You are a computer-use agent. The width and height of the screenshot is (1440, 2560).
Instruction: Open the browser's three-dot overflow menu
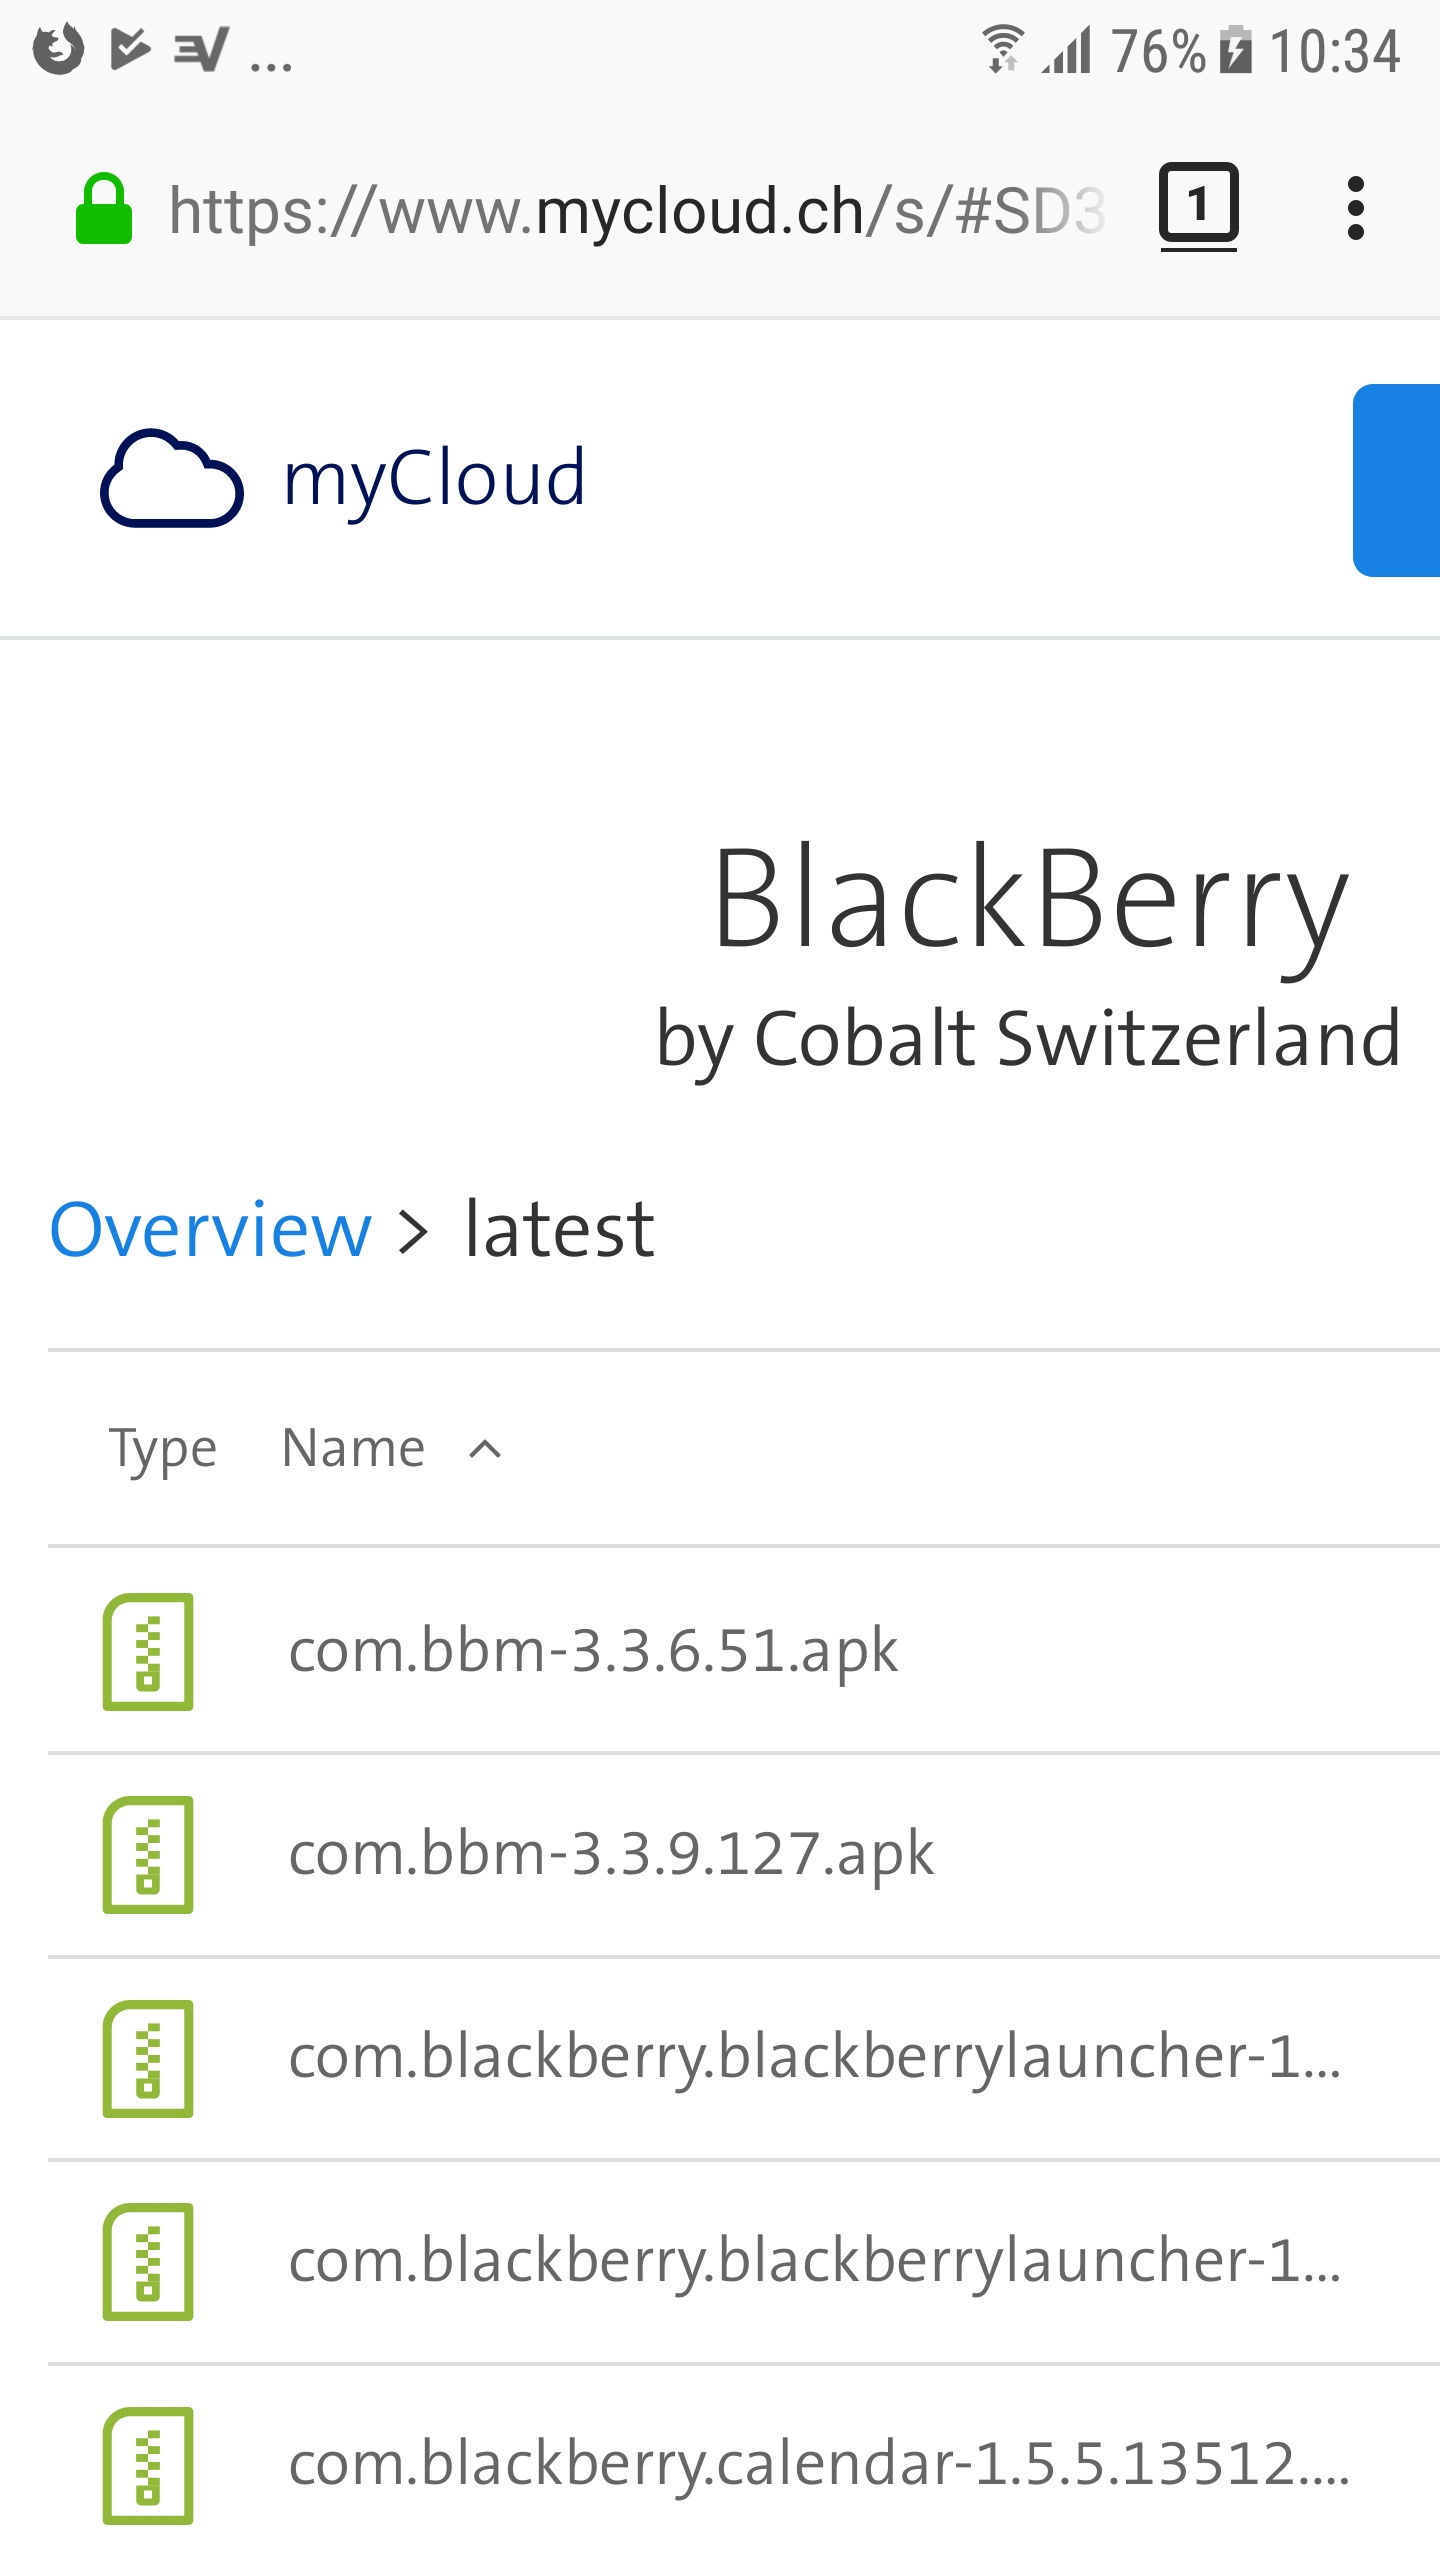point(1356,207)
